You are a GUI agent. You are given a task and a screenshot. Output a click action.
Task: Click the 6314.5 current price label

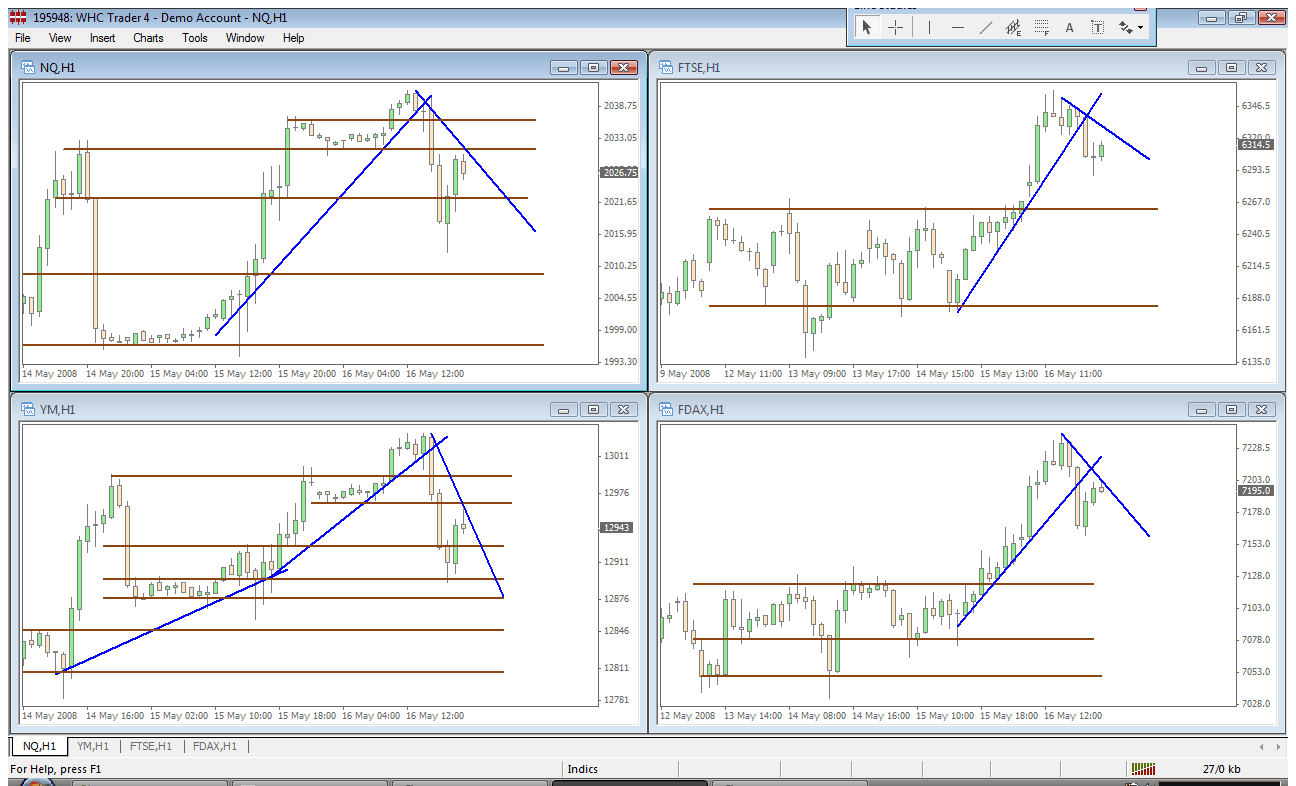(1256, 145)
